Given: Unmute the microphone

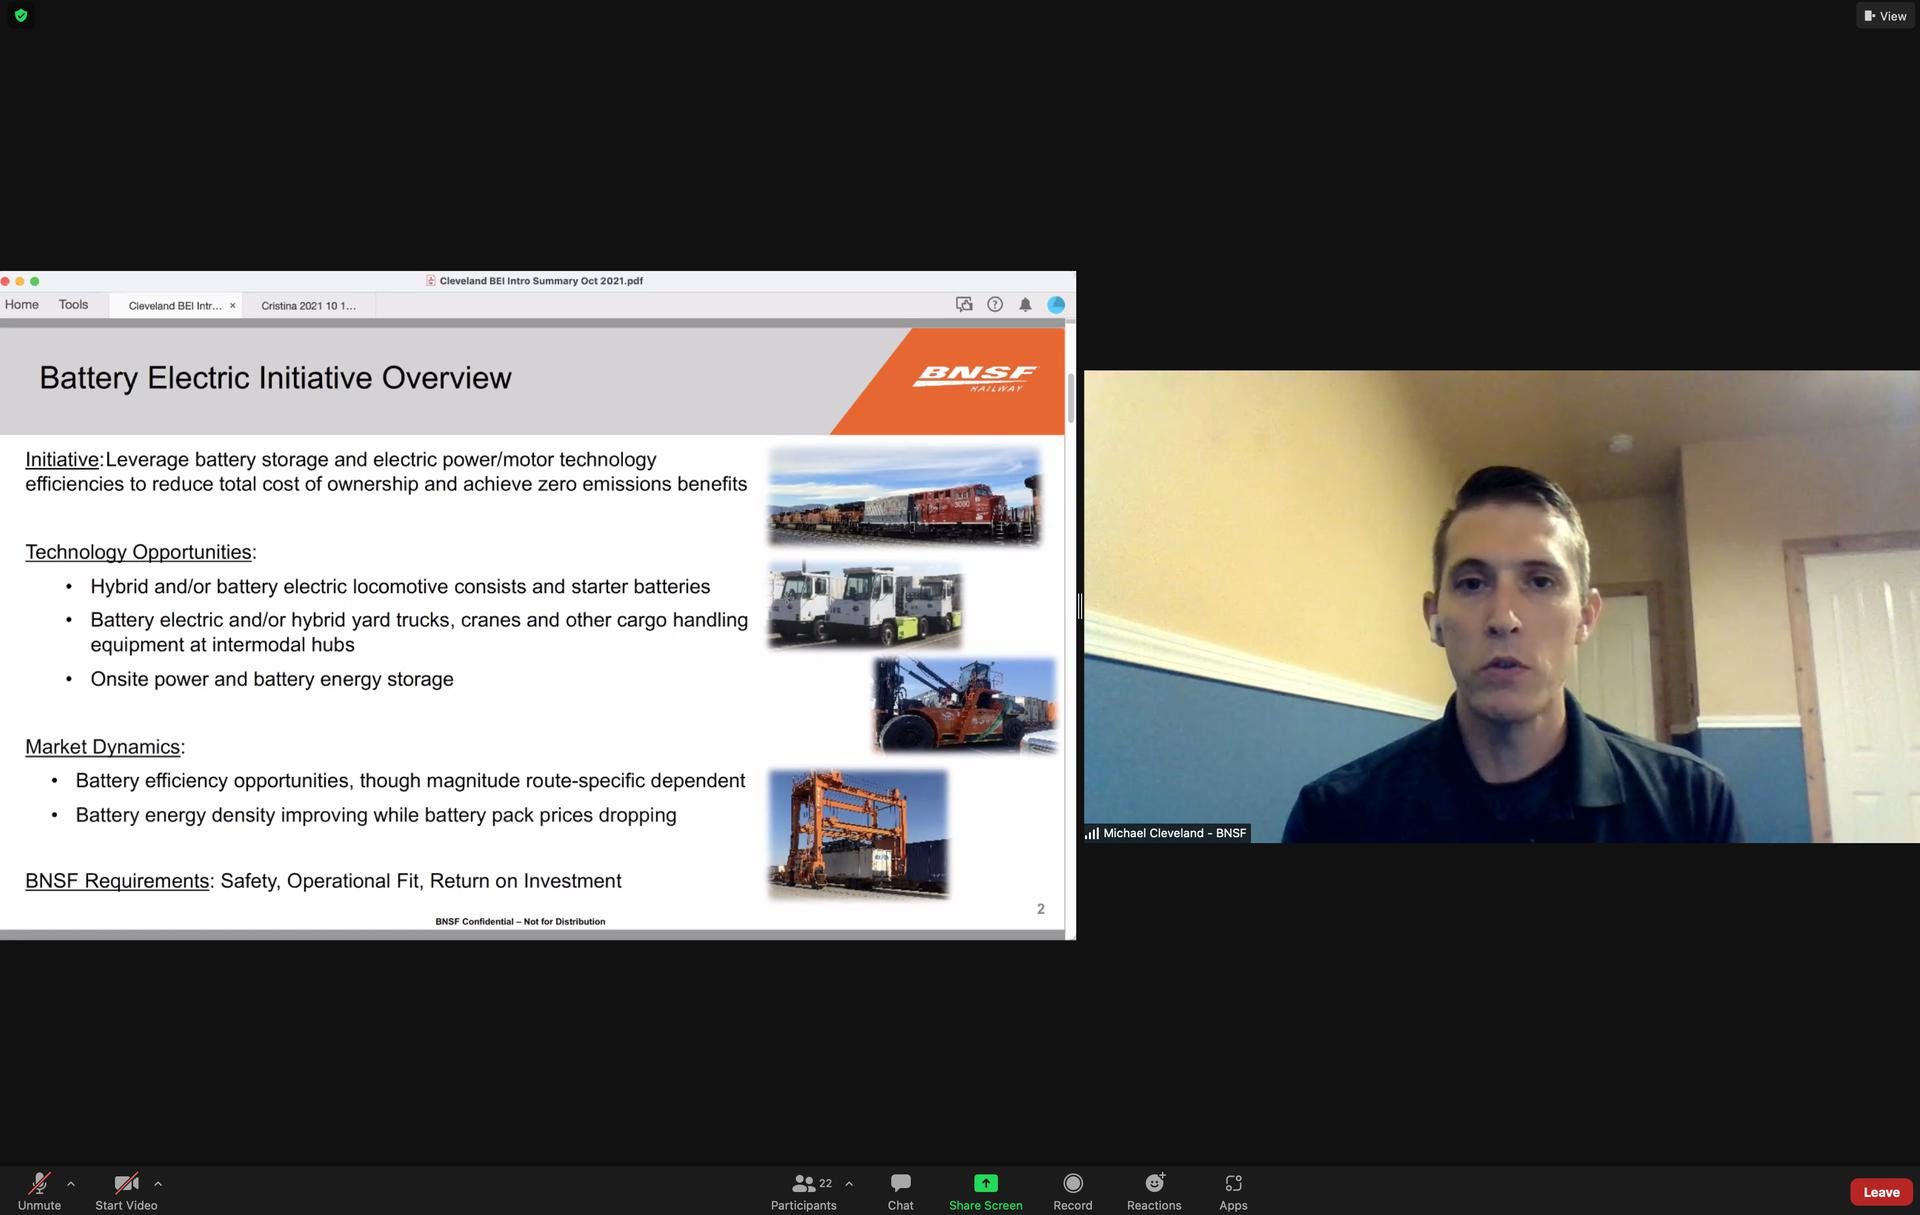Looking at the screenshot, I should tap(39, 1191).
